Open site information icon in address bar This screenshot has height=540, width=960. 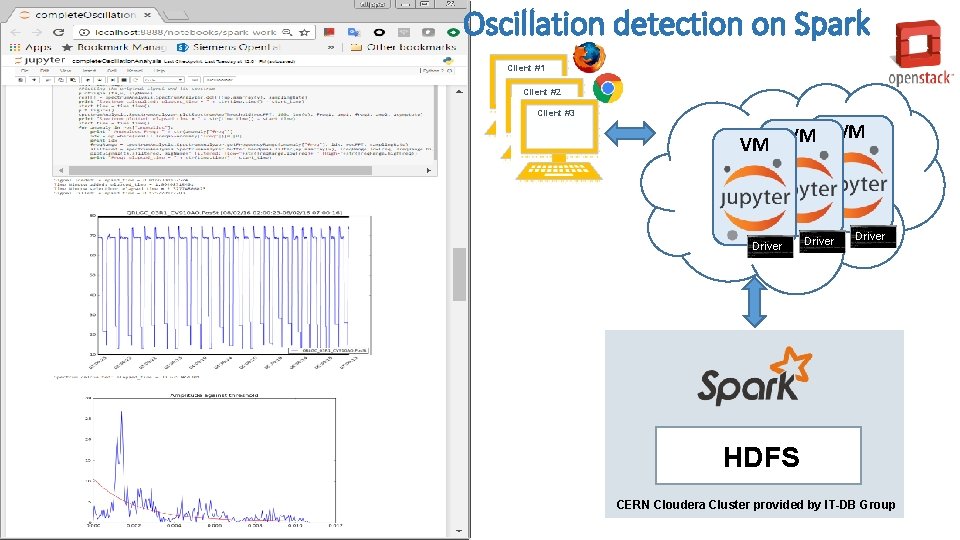[x=84, y=32]
